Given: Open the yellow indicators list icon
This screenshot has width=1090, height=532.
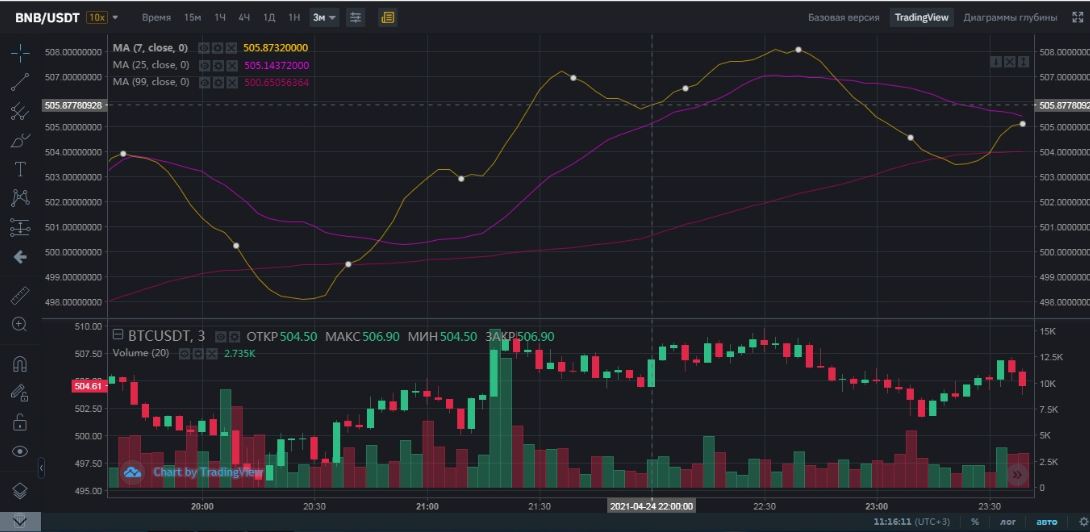Looking at the screenshot, I should pos(388,17).
